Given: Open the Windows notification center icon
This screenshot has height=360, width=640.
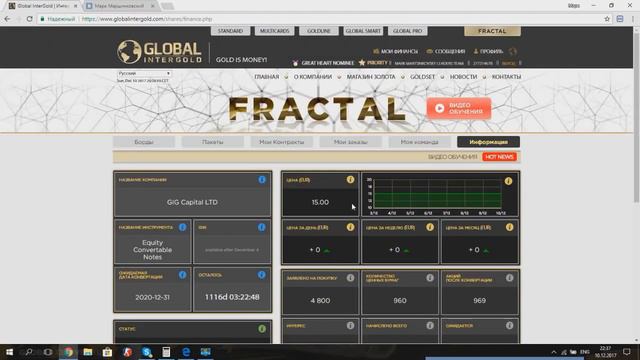Looking at the screenshot, I should [627, 352].
